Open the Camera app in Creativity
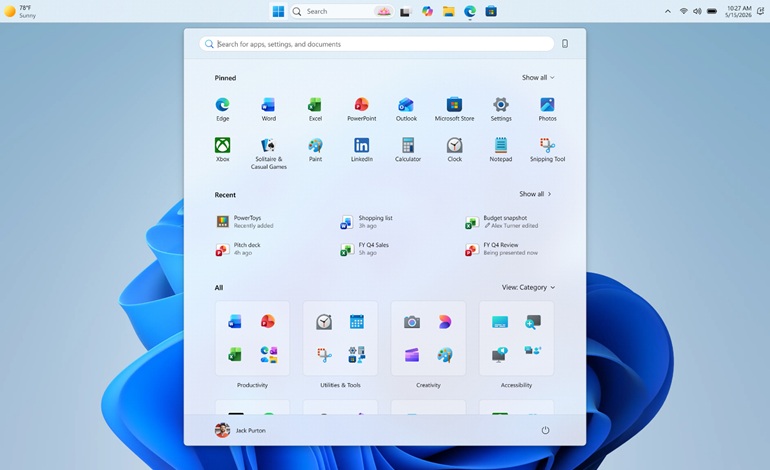The image size is (770, 470). pos(412,322)
